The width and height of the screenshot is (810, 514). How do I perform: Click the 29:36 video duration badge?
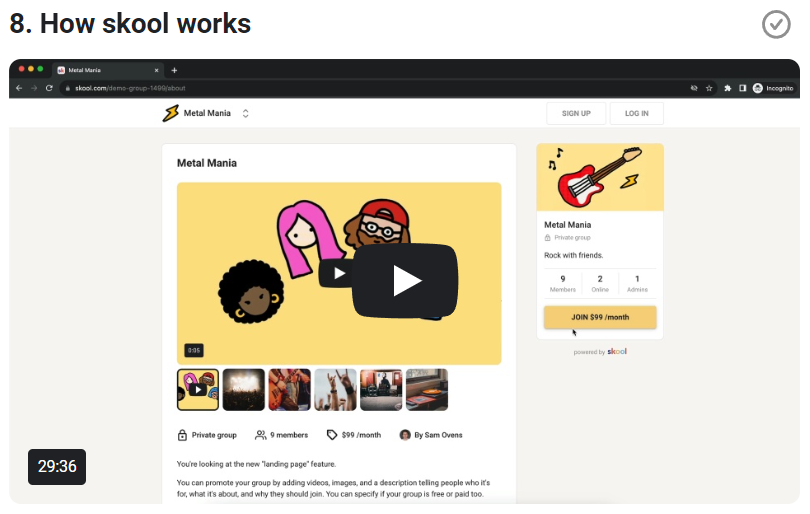pyautogui.click(x=57, y=466)
